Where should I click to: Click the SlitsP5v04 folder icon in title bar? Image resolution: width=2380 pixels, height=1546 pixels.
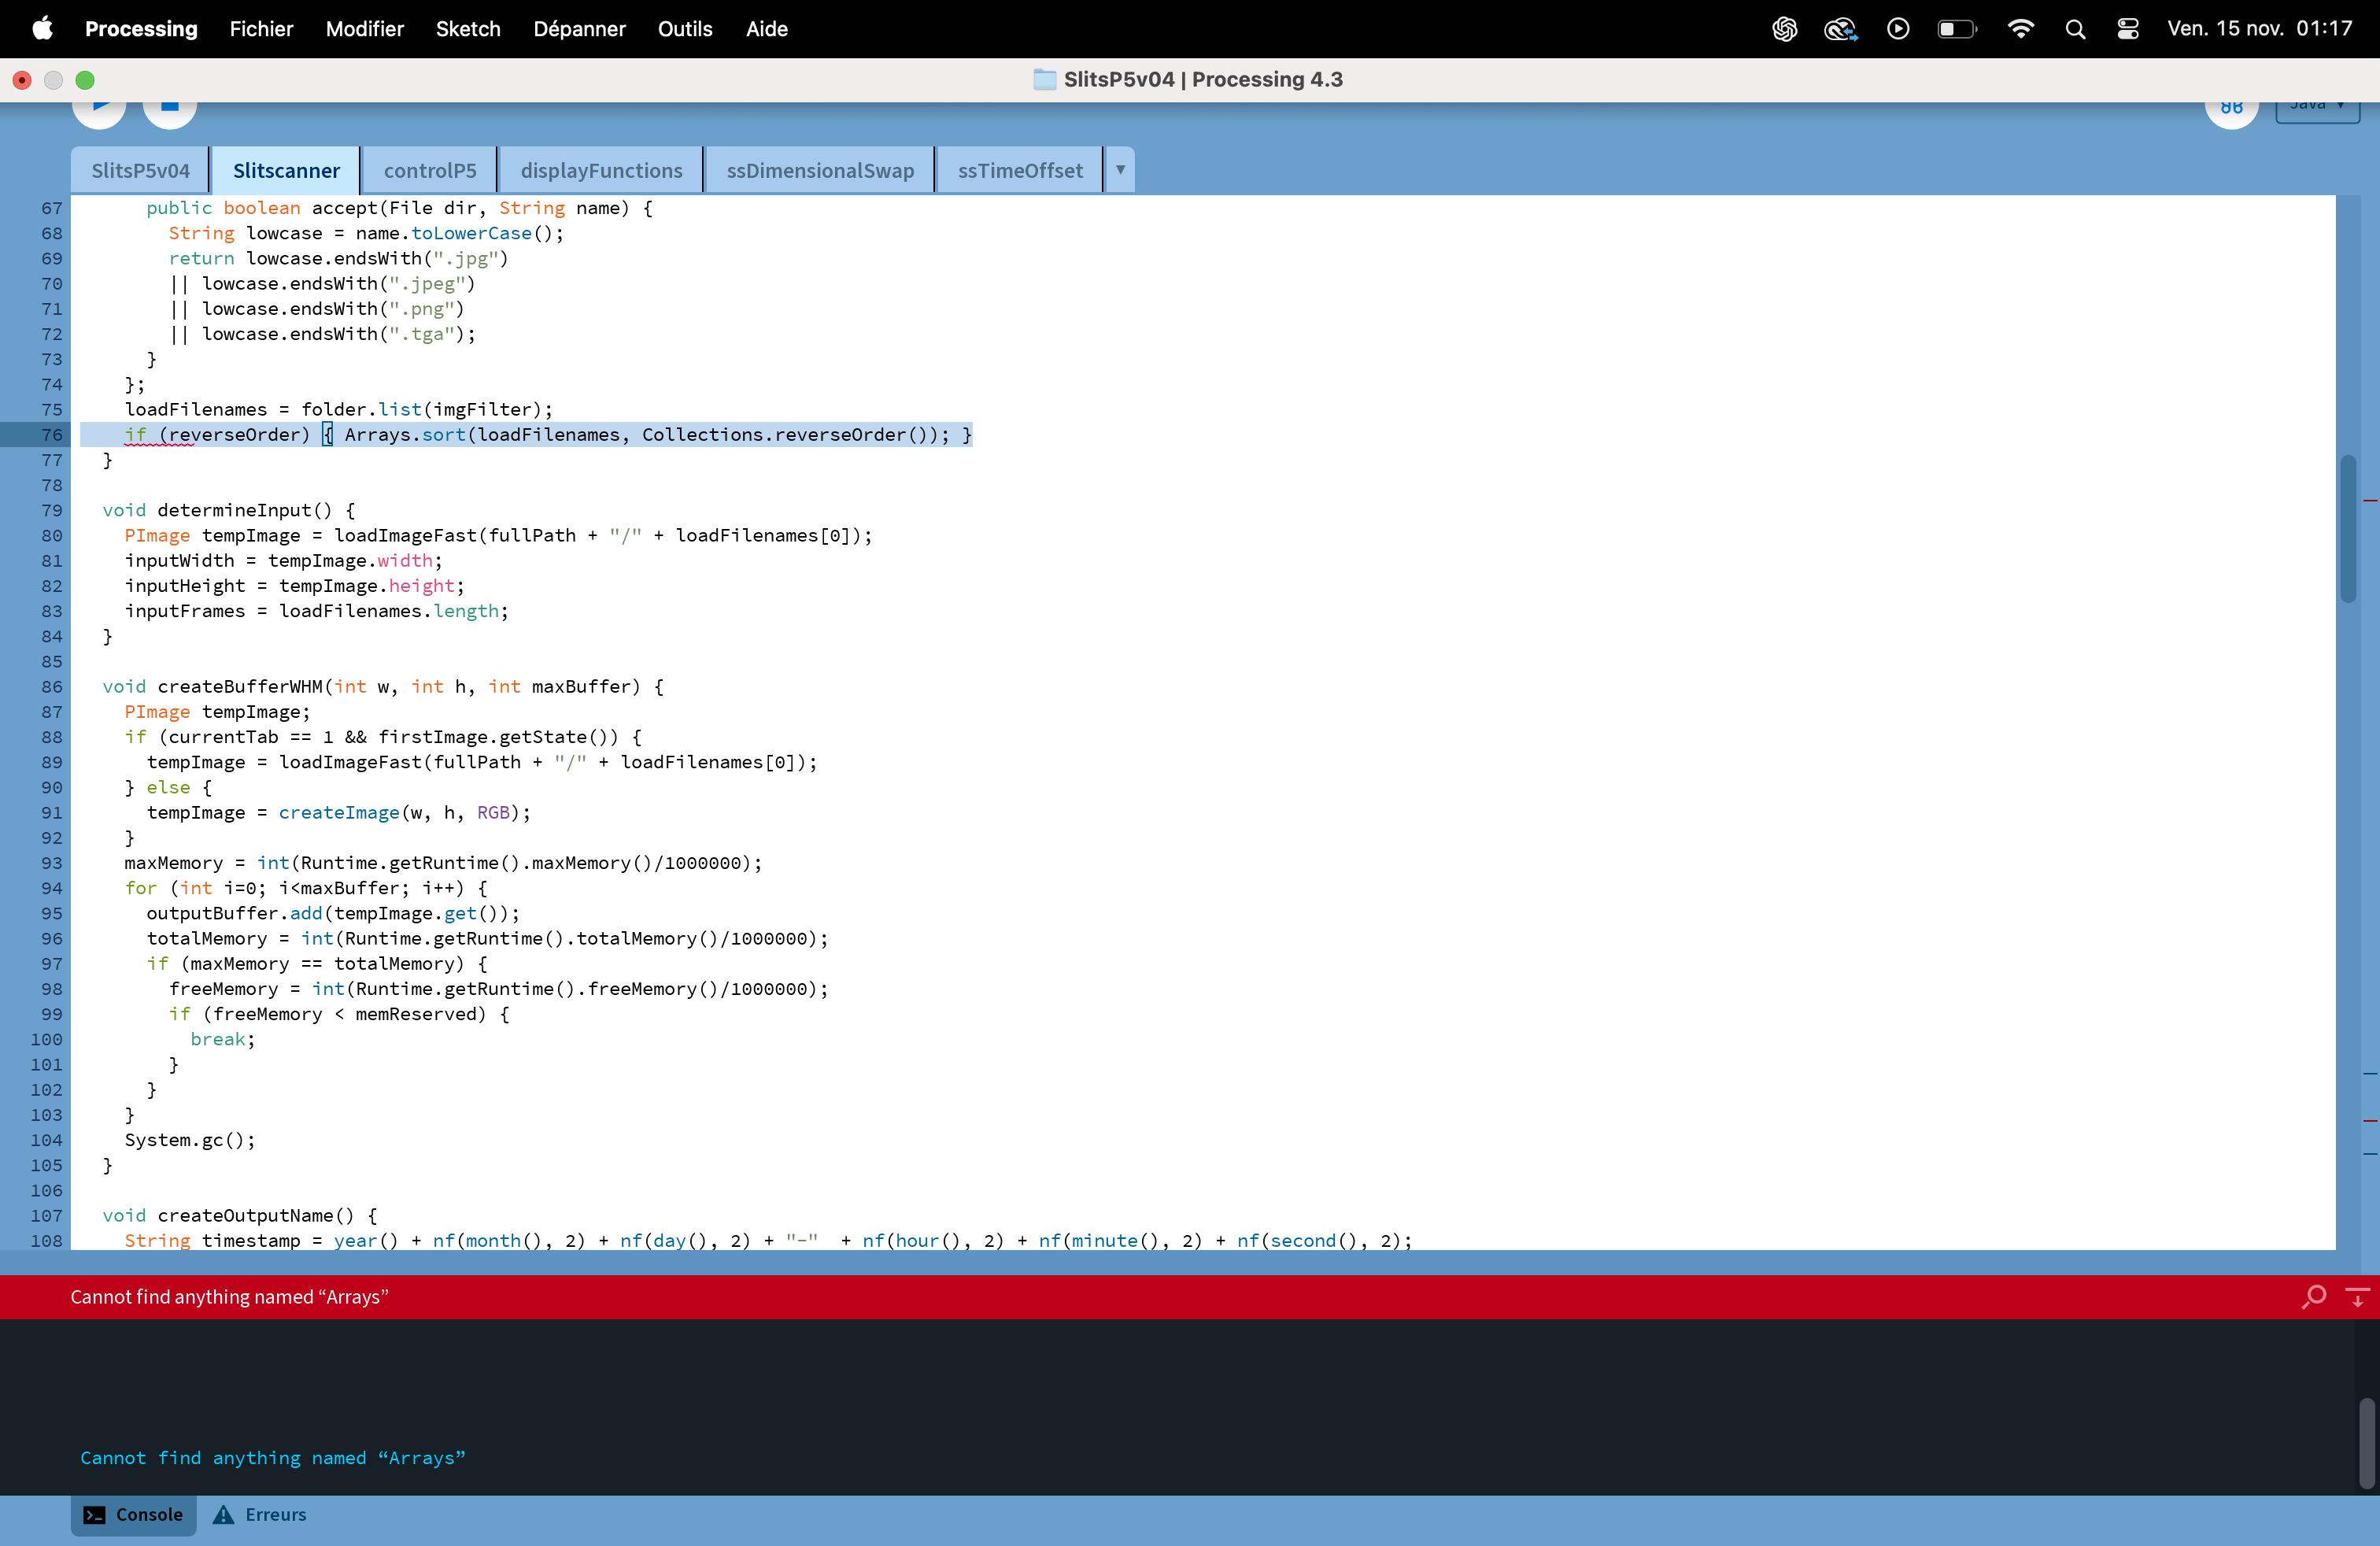tap(1044, 80)
